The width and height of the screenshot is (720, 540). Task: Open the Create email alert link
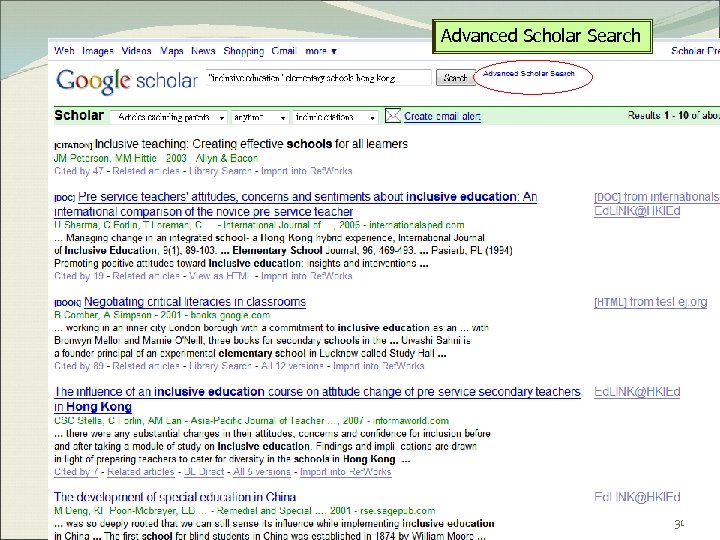point(442,117)
